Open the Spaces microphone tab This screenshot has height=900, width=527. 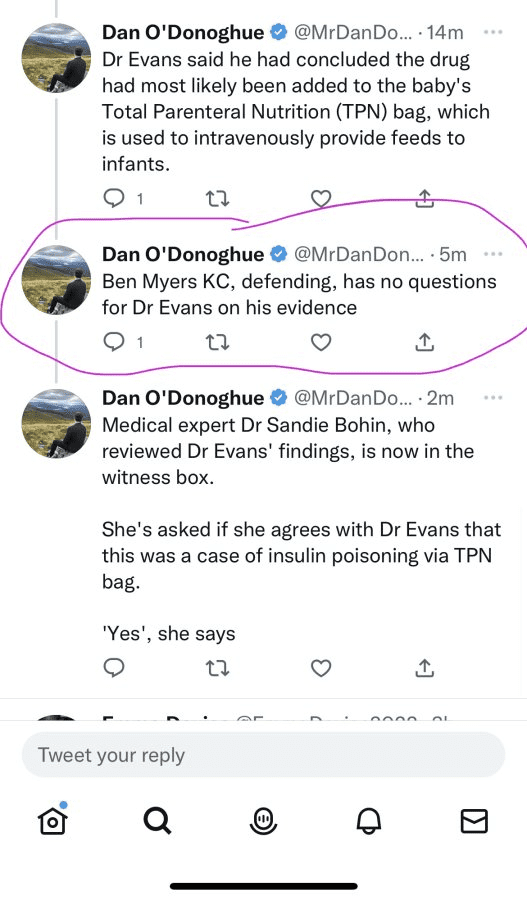pyautogui.click(x=264, y=821)
